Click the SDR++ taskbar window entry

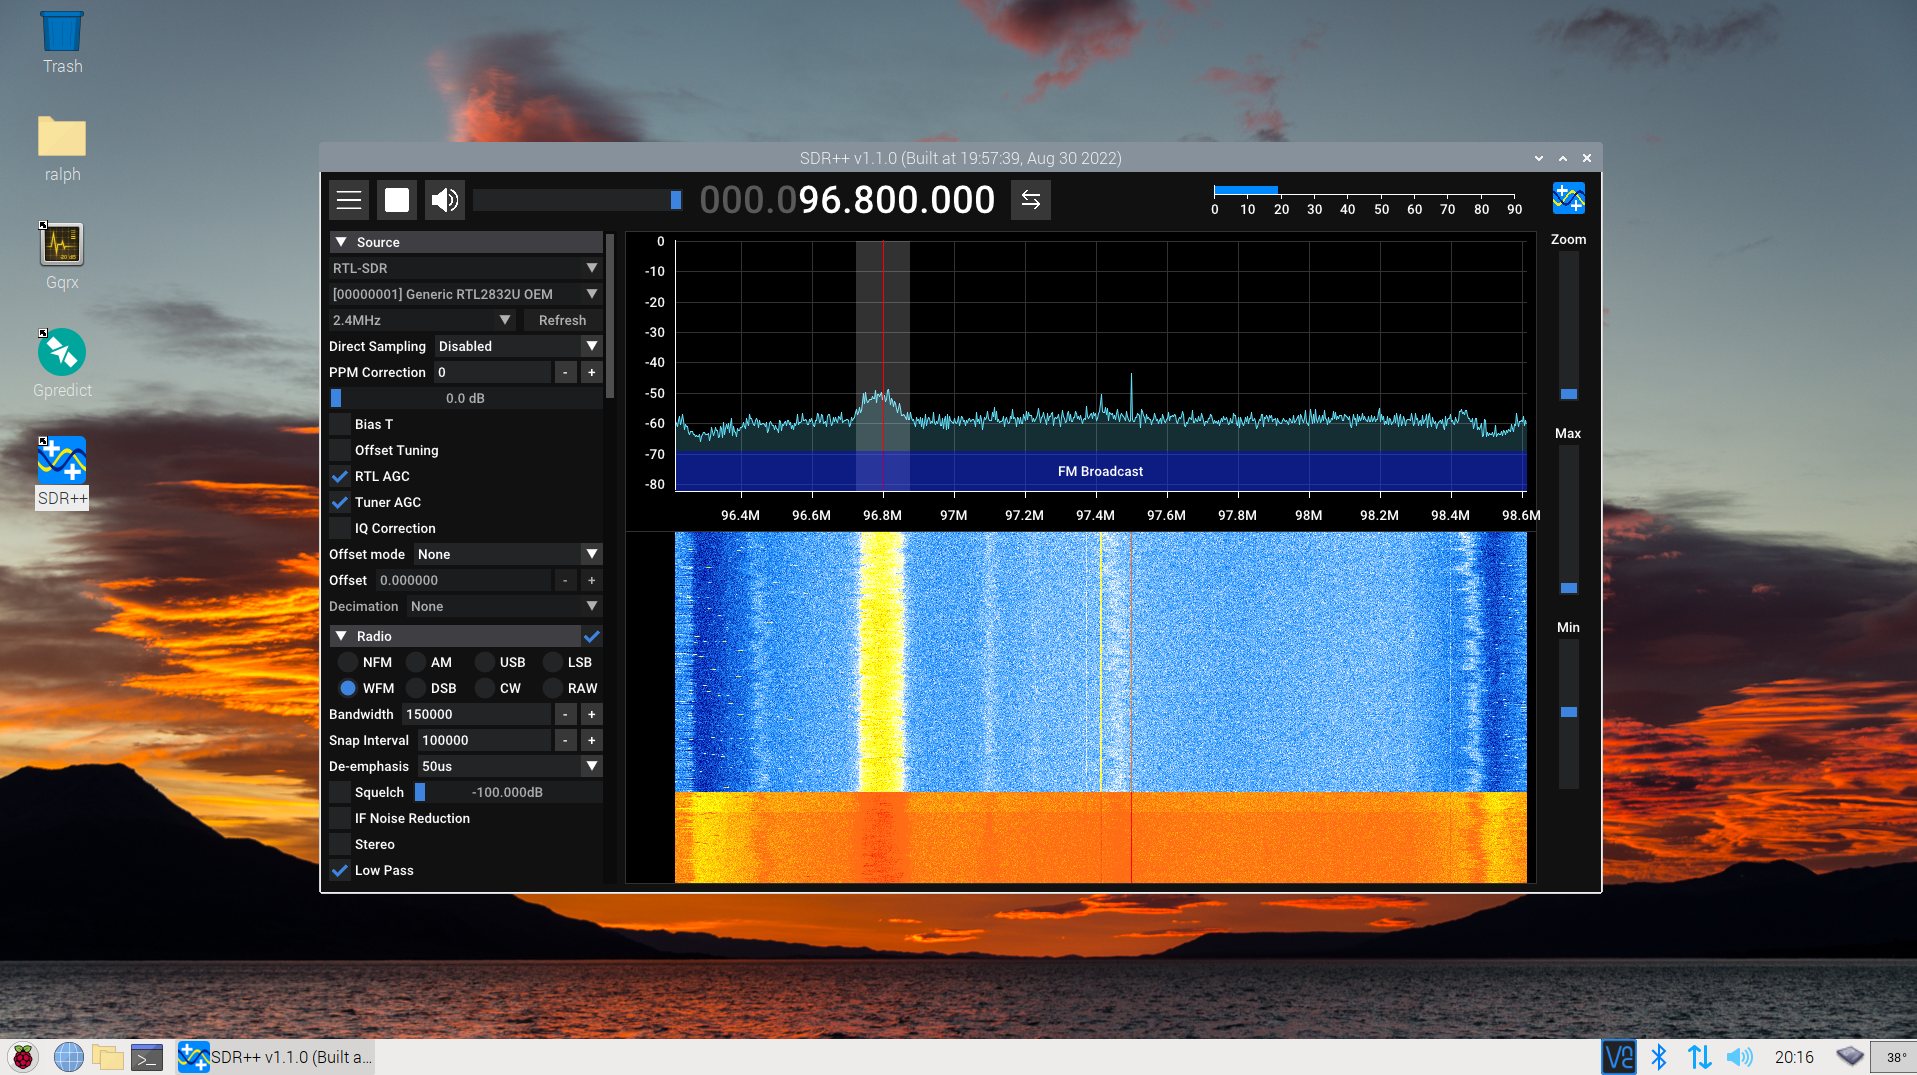point(275,1056)
